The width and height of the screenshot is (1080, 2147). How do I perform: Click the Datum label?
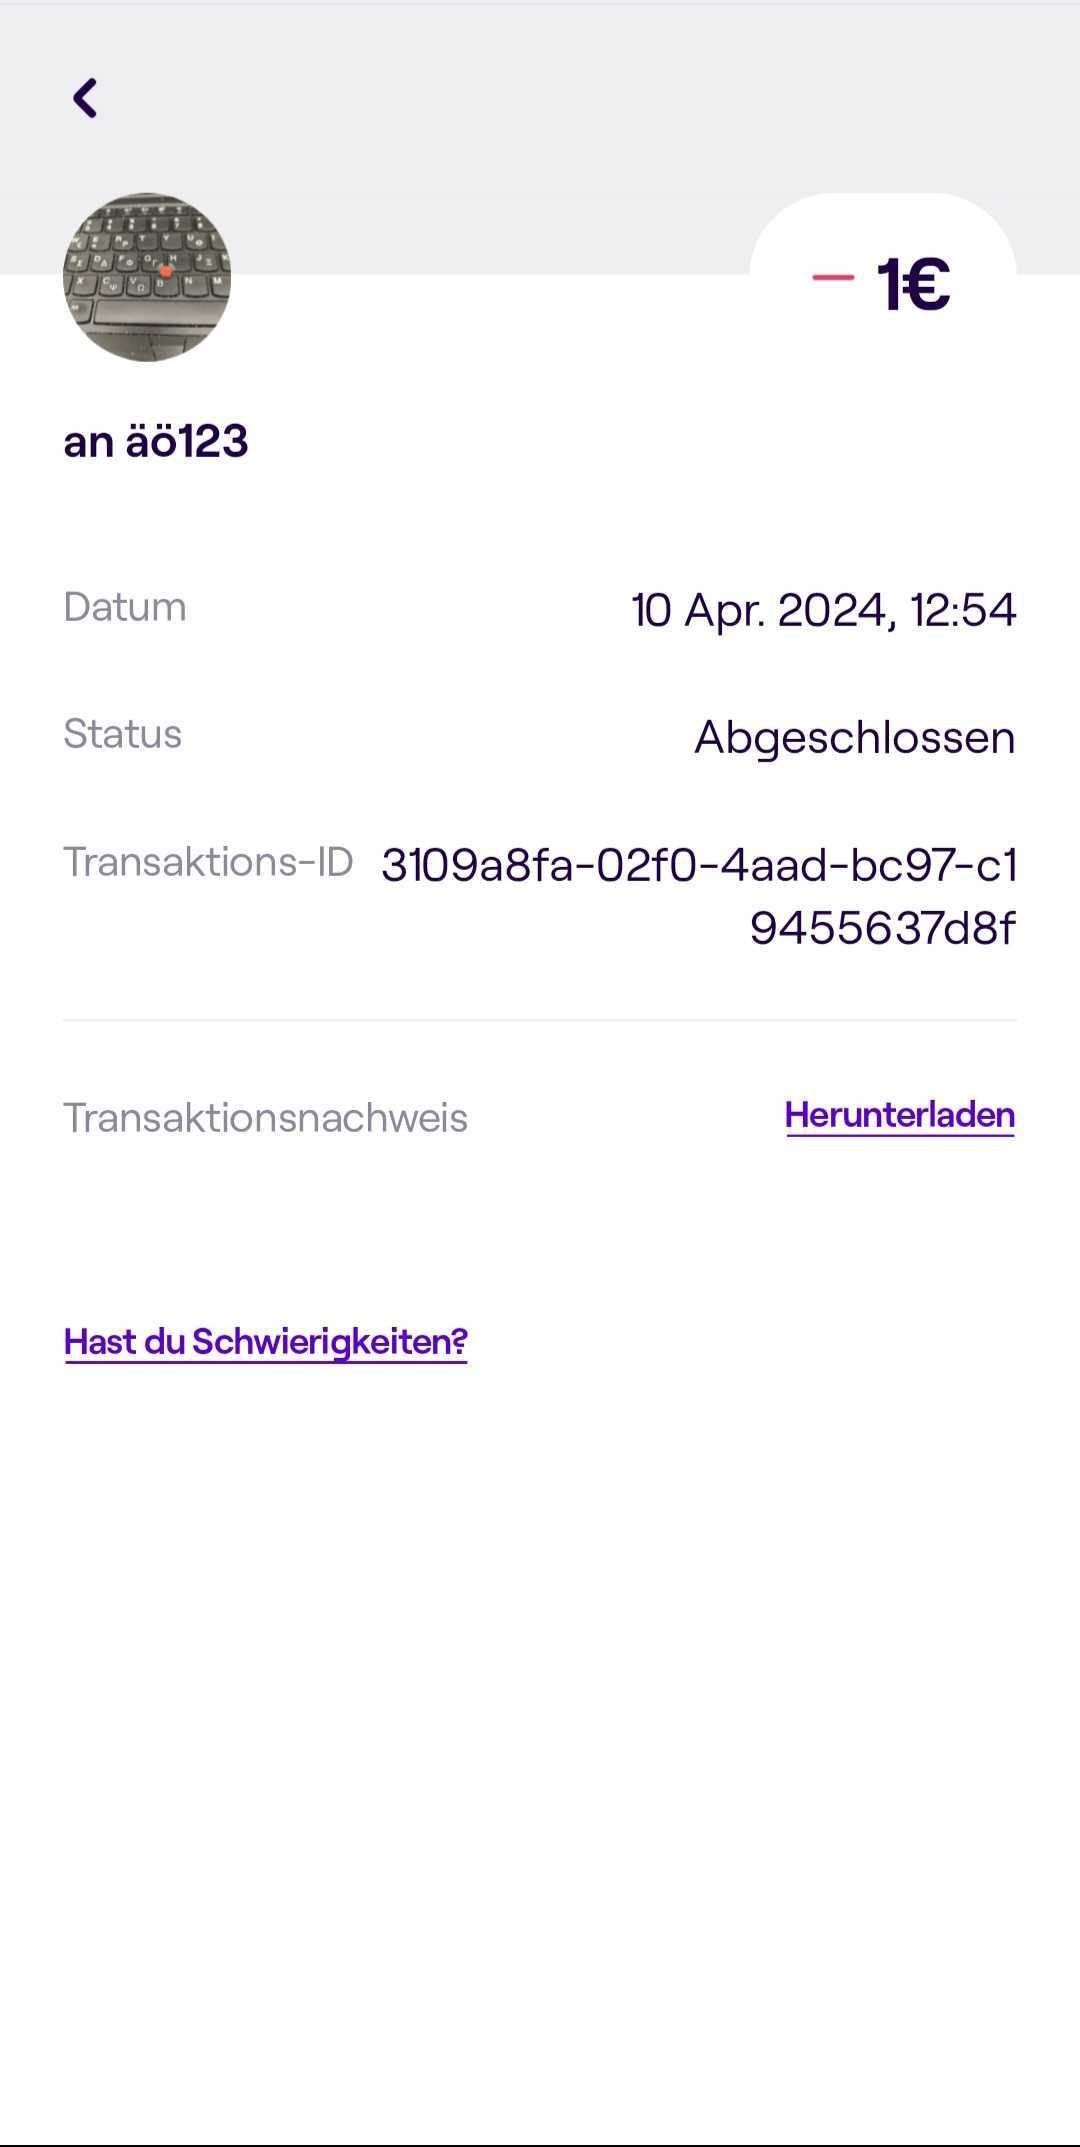125,607
